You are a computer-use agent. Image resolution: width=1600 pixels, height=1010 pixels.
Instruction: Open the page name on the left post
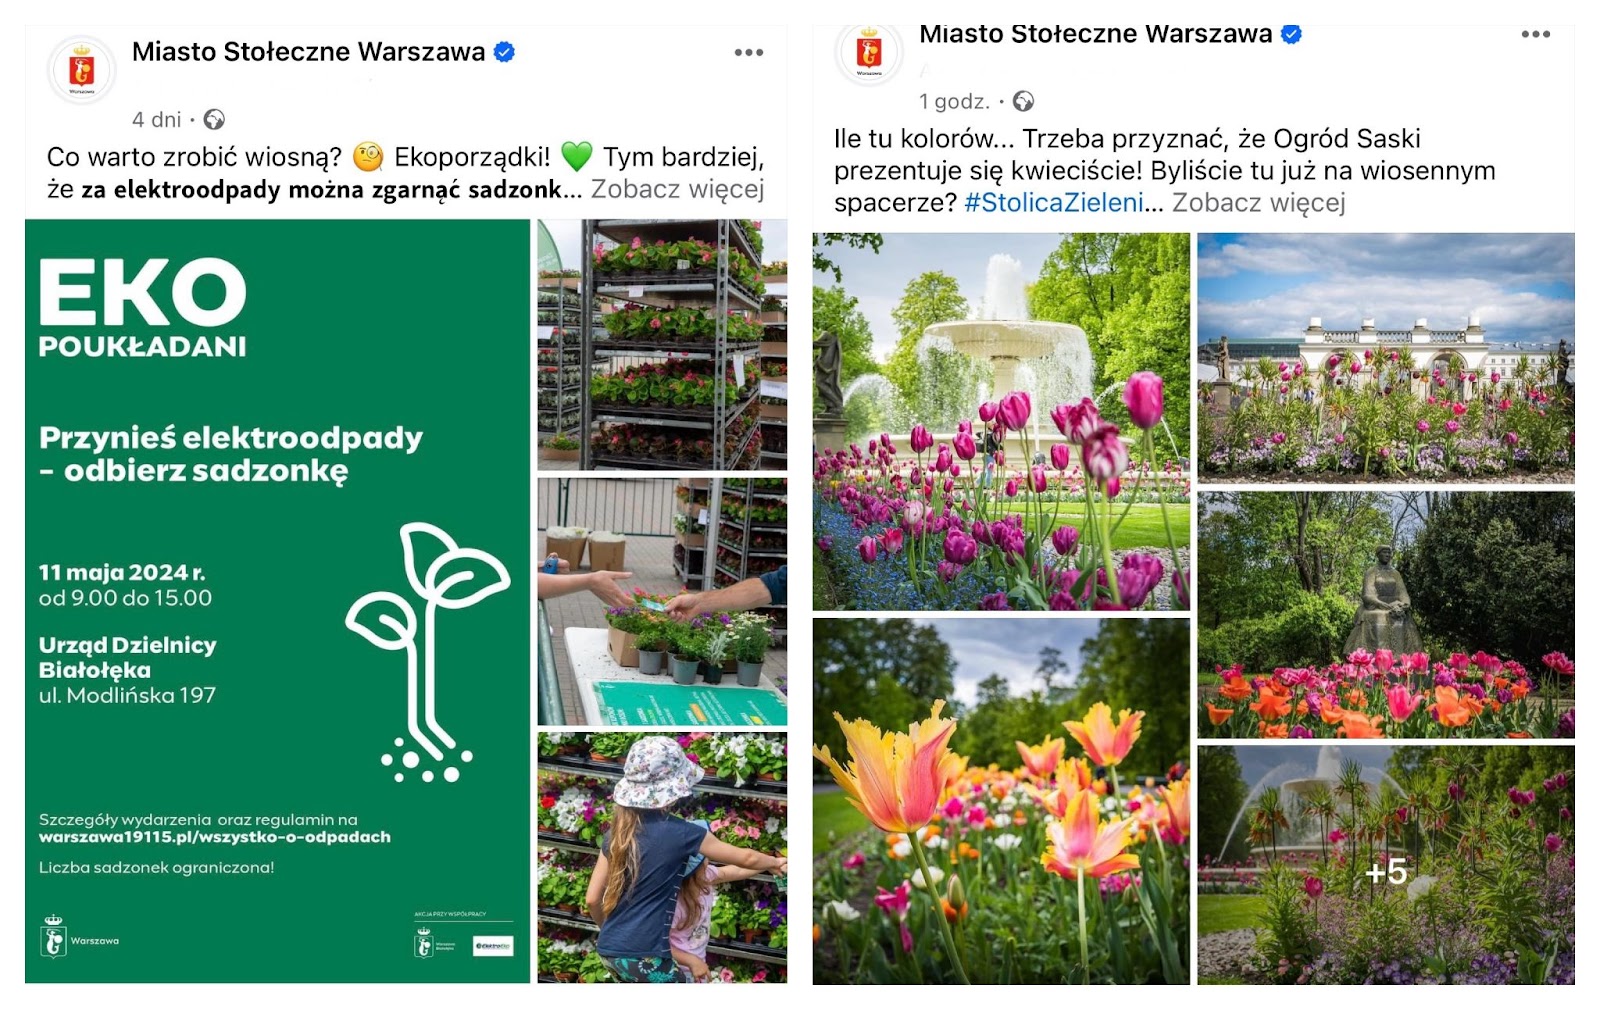click(308, 52)
